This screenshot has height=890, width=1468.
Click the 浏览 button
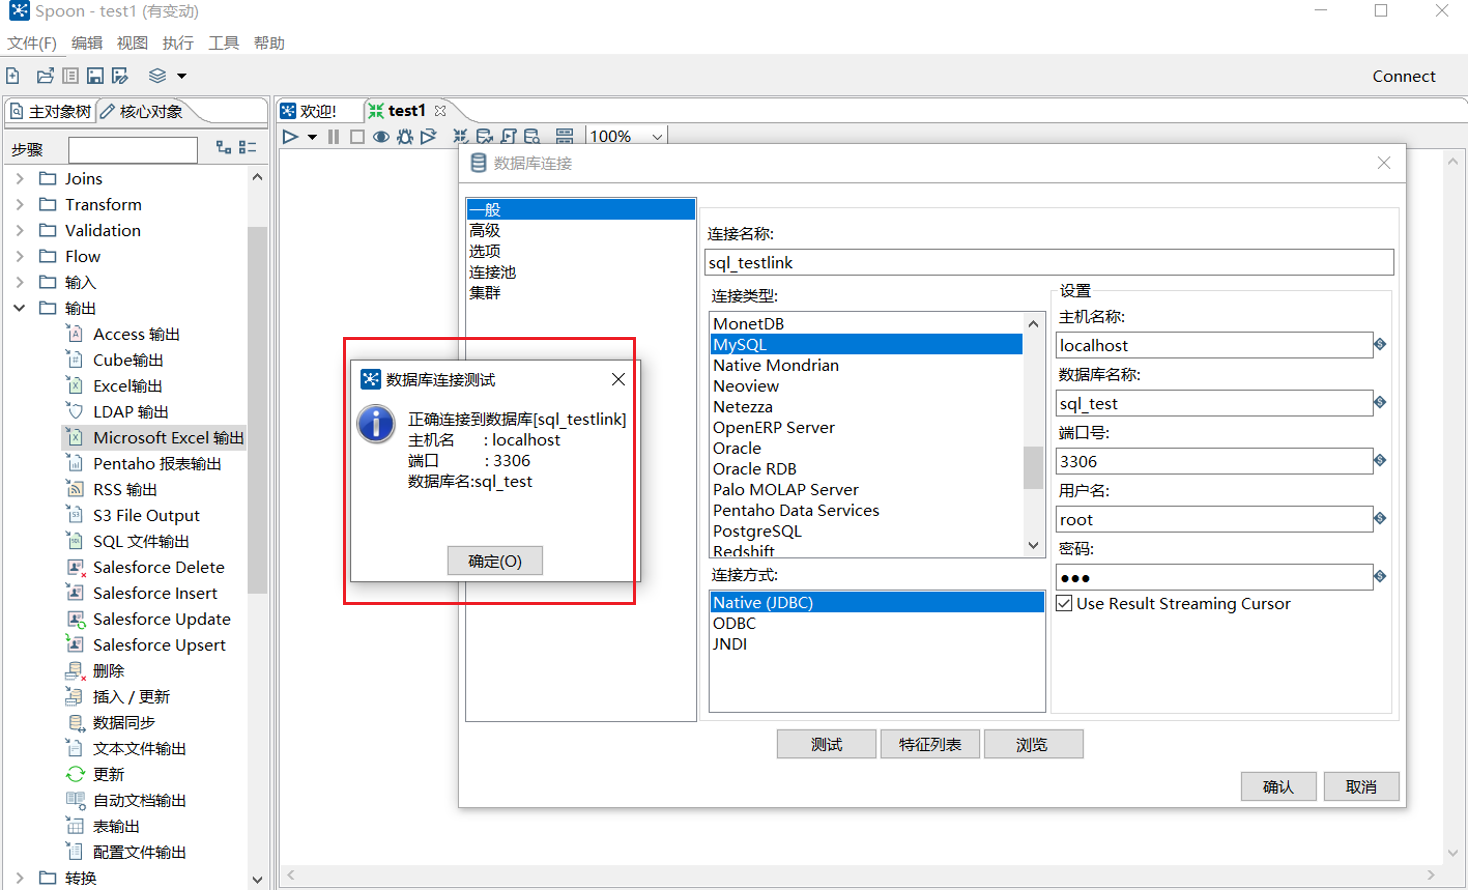(x=1033, y=744)
